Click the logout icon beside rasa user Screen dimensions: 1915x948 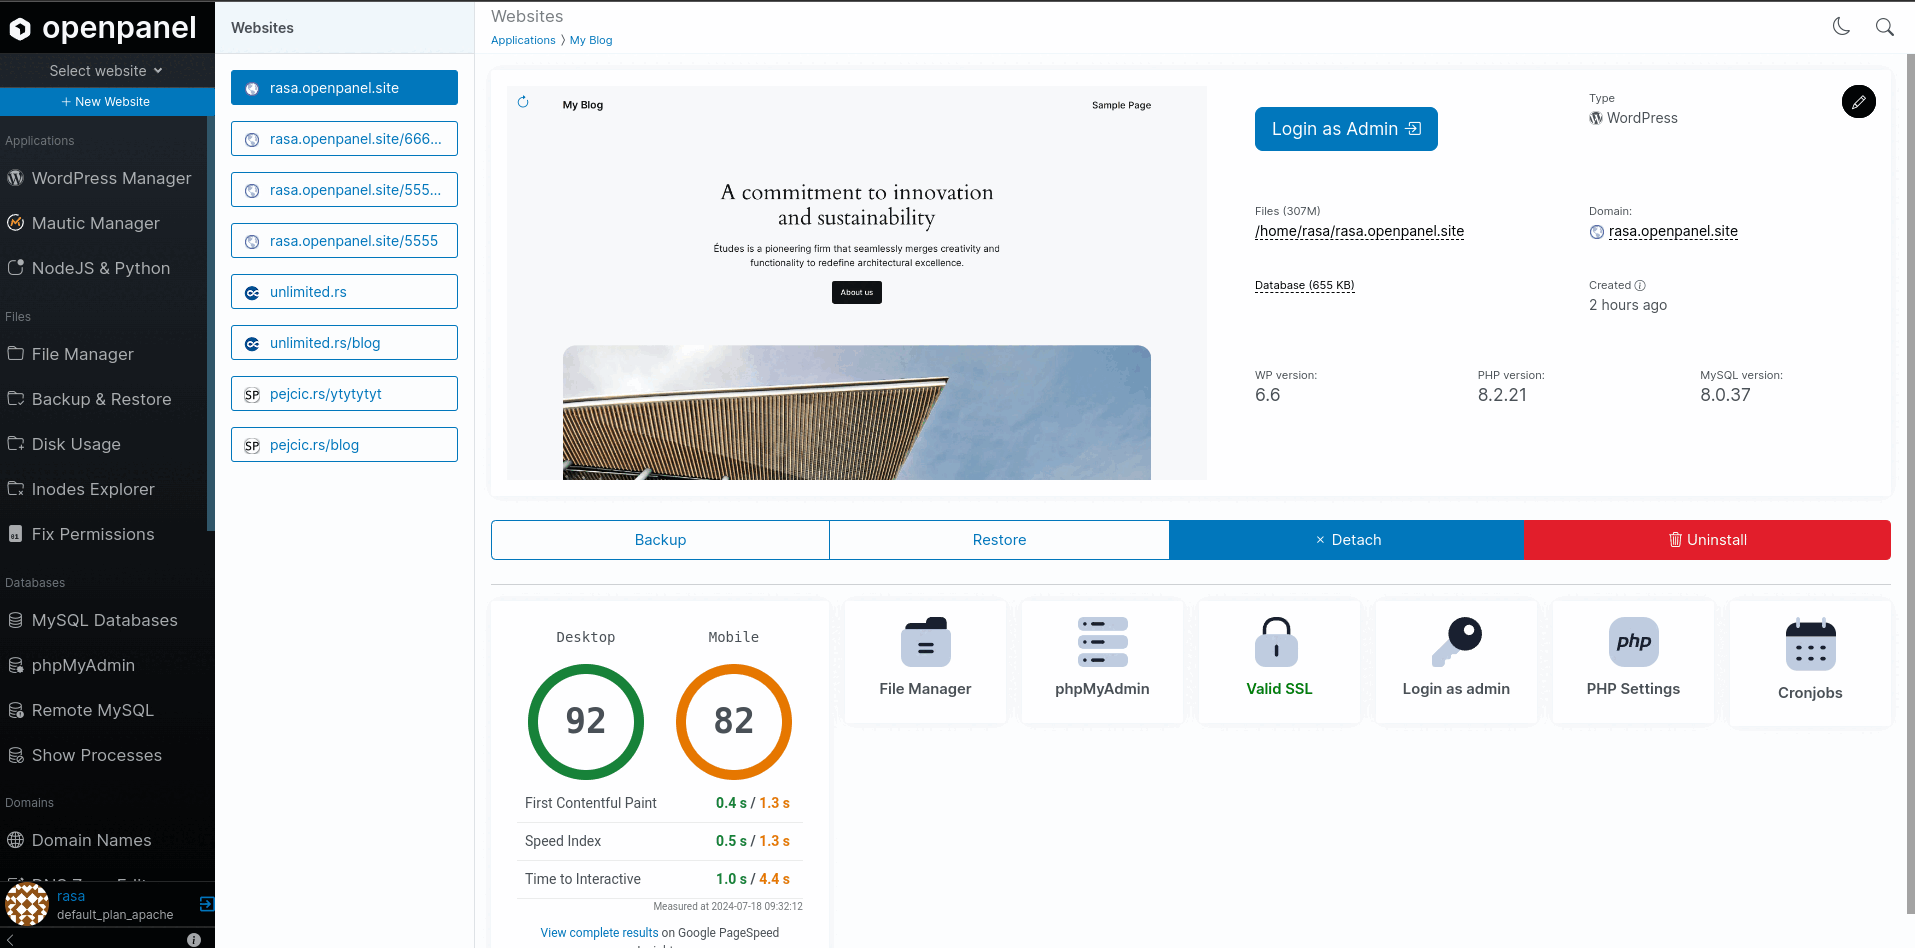[x=206, y=904]
